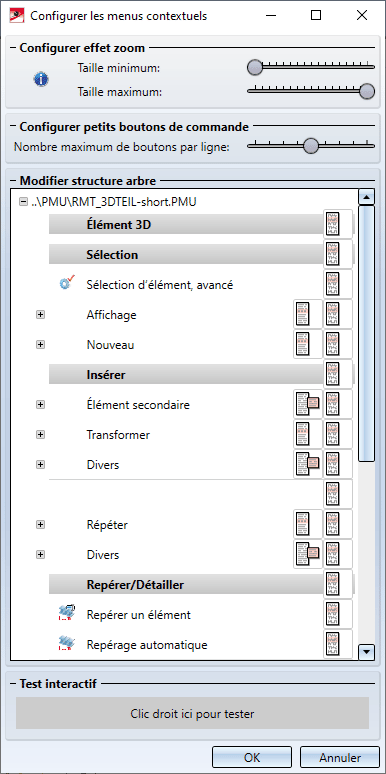This screenshot has width=386, height=774.
Task: Click the blue info icon beside zoom settings
Action: click(x=41, y=79)
